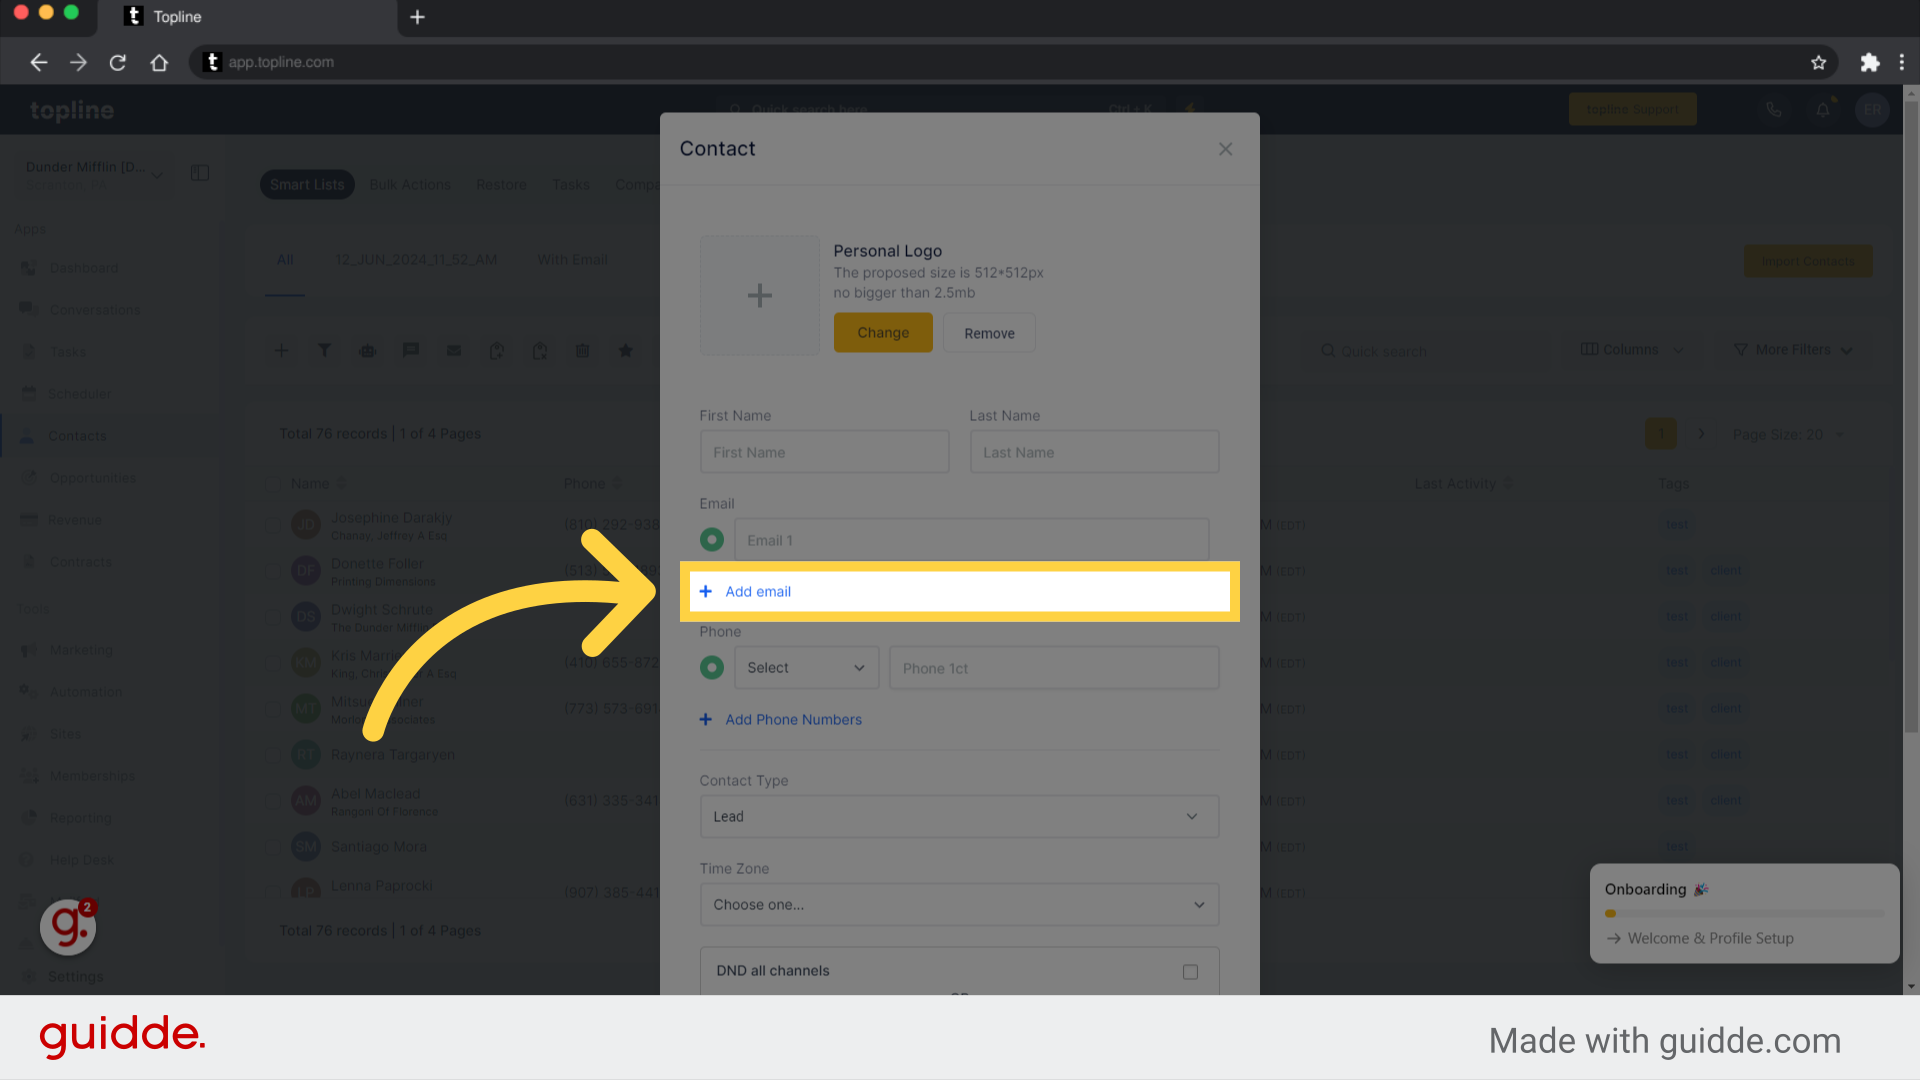Click the Remove logo button
This screenshot has height=1080, width=1920.
(x=988, y=333)
